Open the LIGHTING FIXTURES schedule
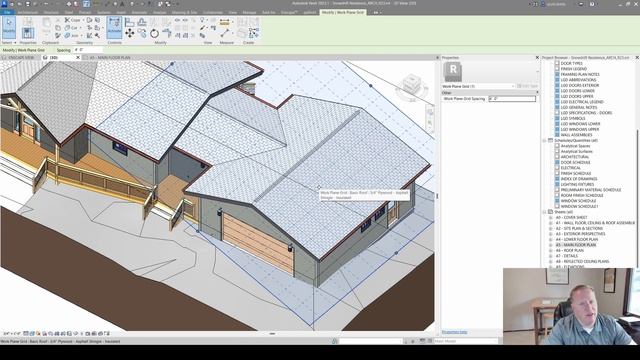 pyautogui.click(x=578, y=184)
